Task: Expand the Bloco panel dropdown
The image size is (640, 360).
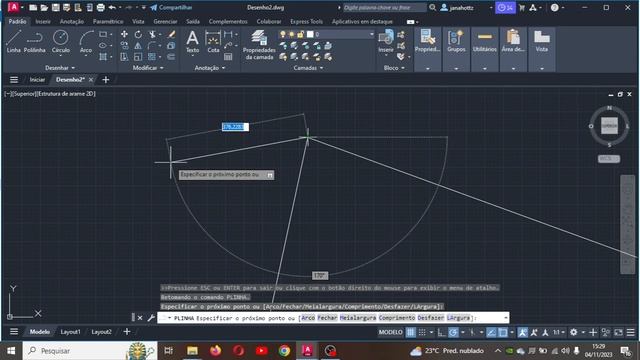Action: coord(394,68)
